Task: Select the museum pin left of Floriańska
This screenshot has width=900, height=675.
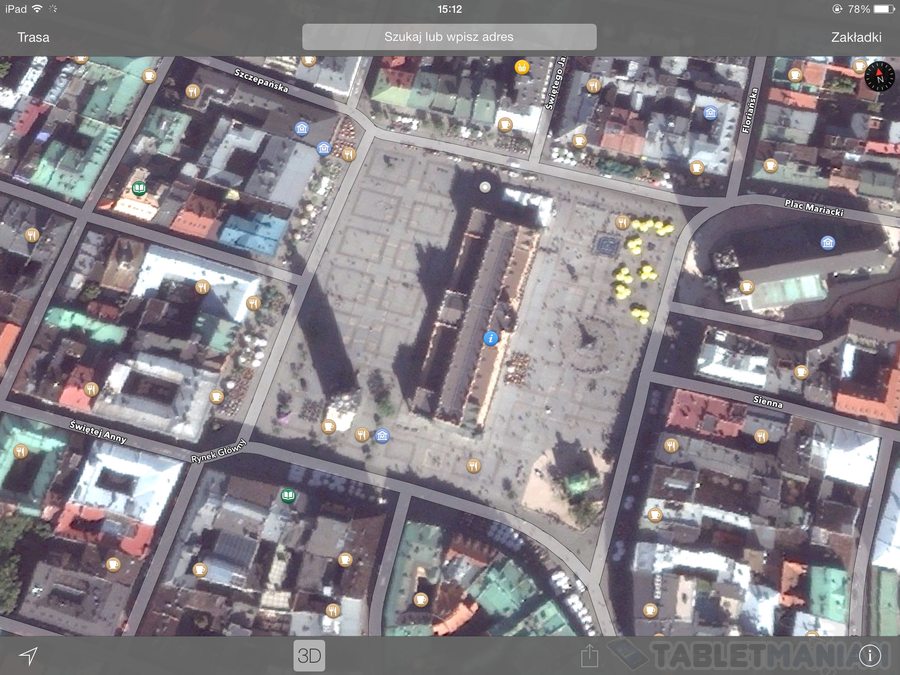Action: point(710,113)
